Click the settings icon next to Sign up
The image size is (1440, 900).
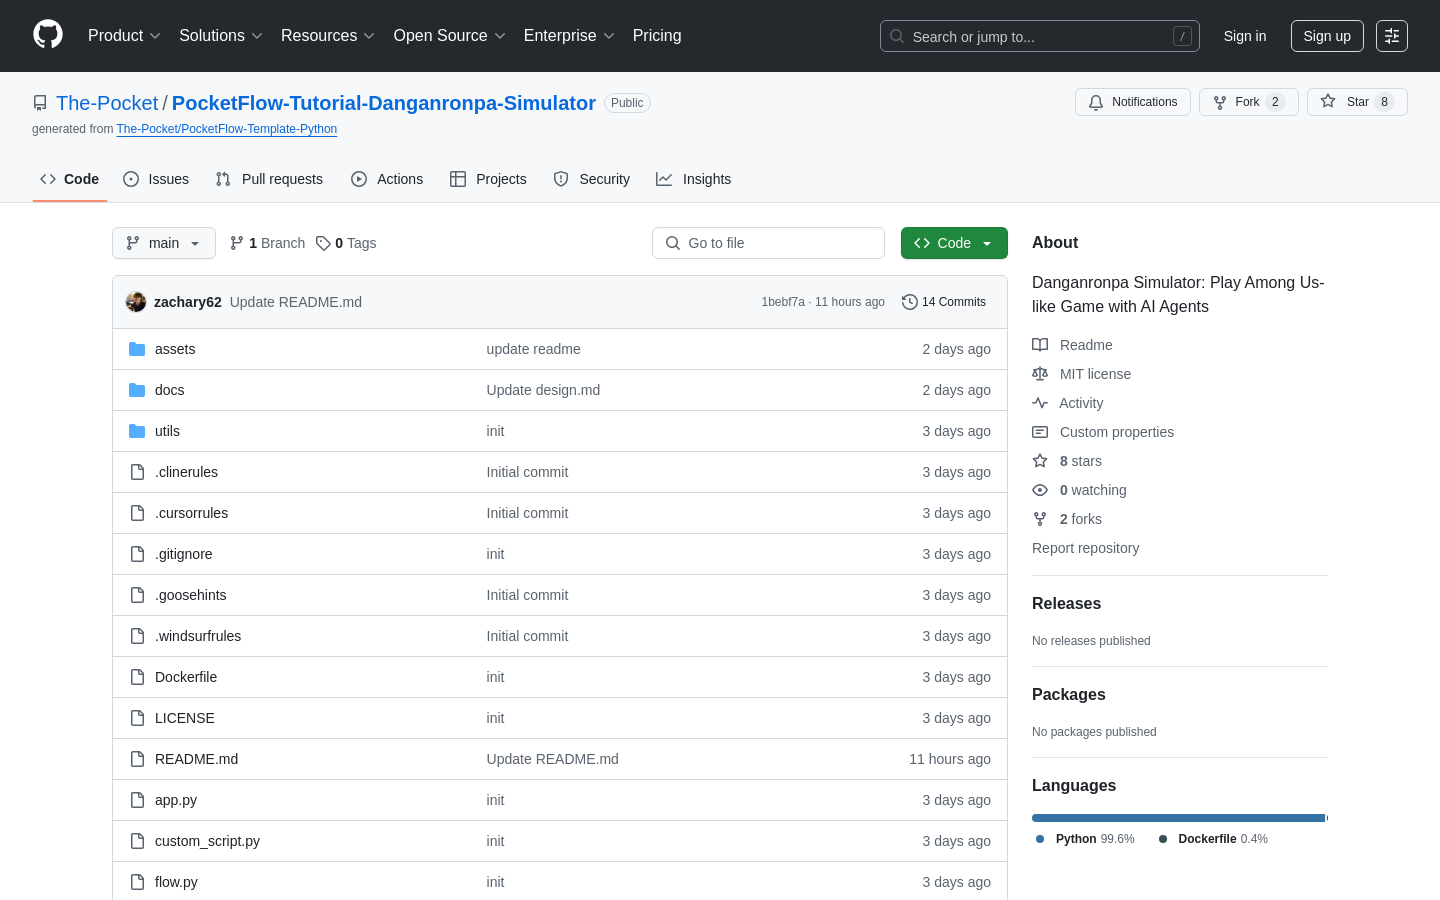click(x=1392, y=36)
